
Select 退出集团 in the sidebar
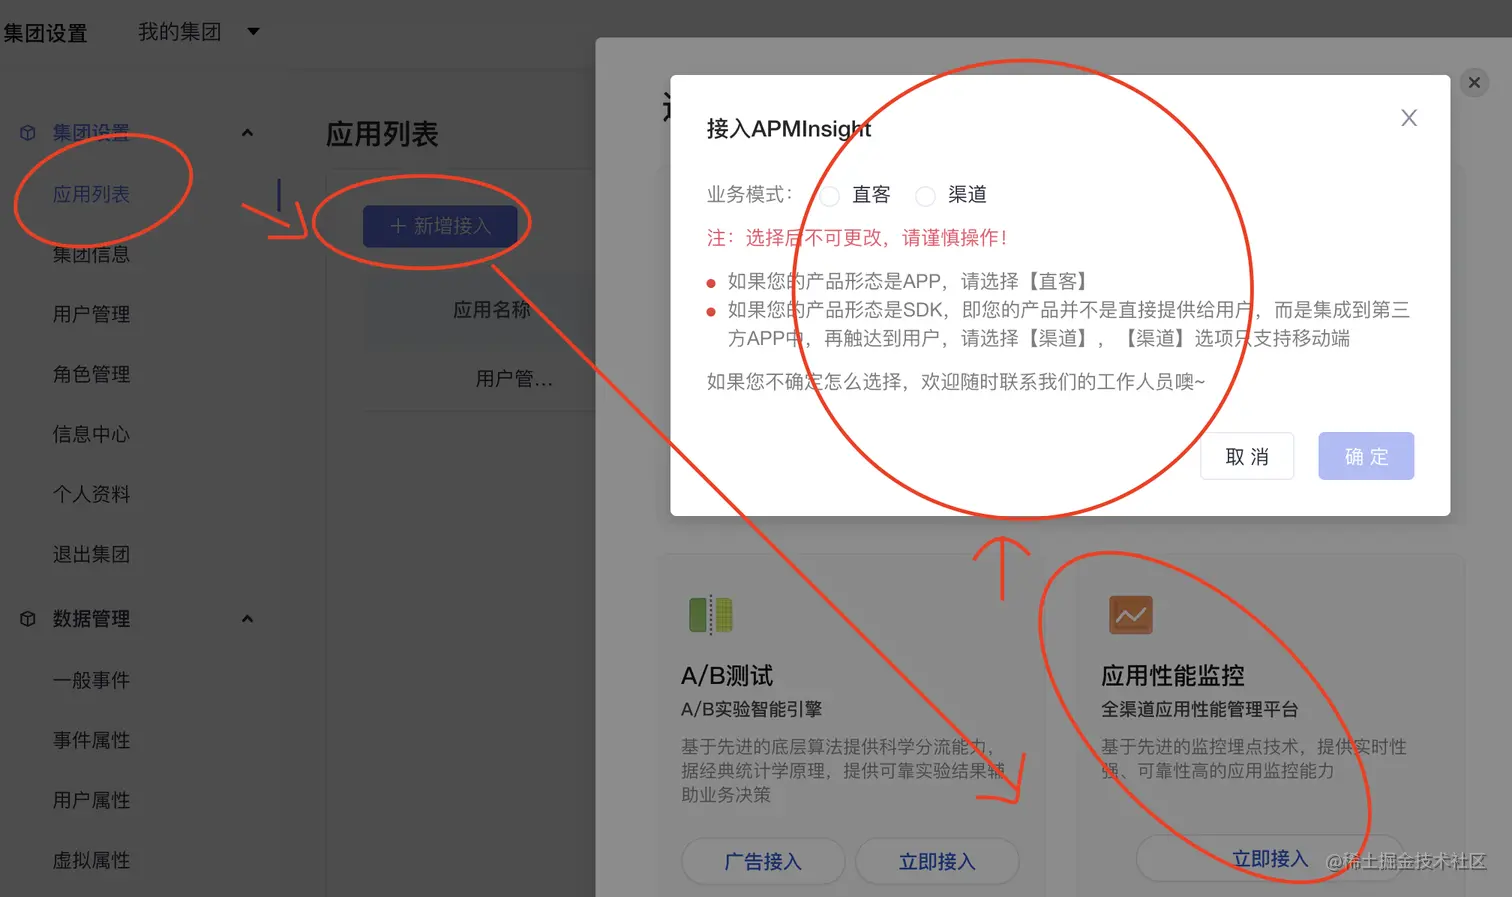pyautogui.click(x=91, y=554)
